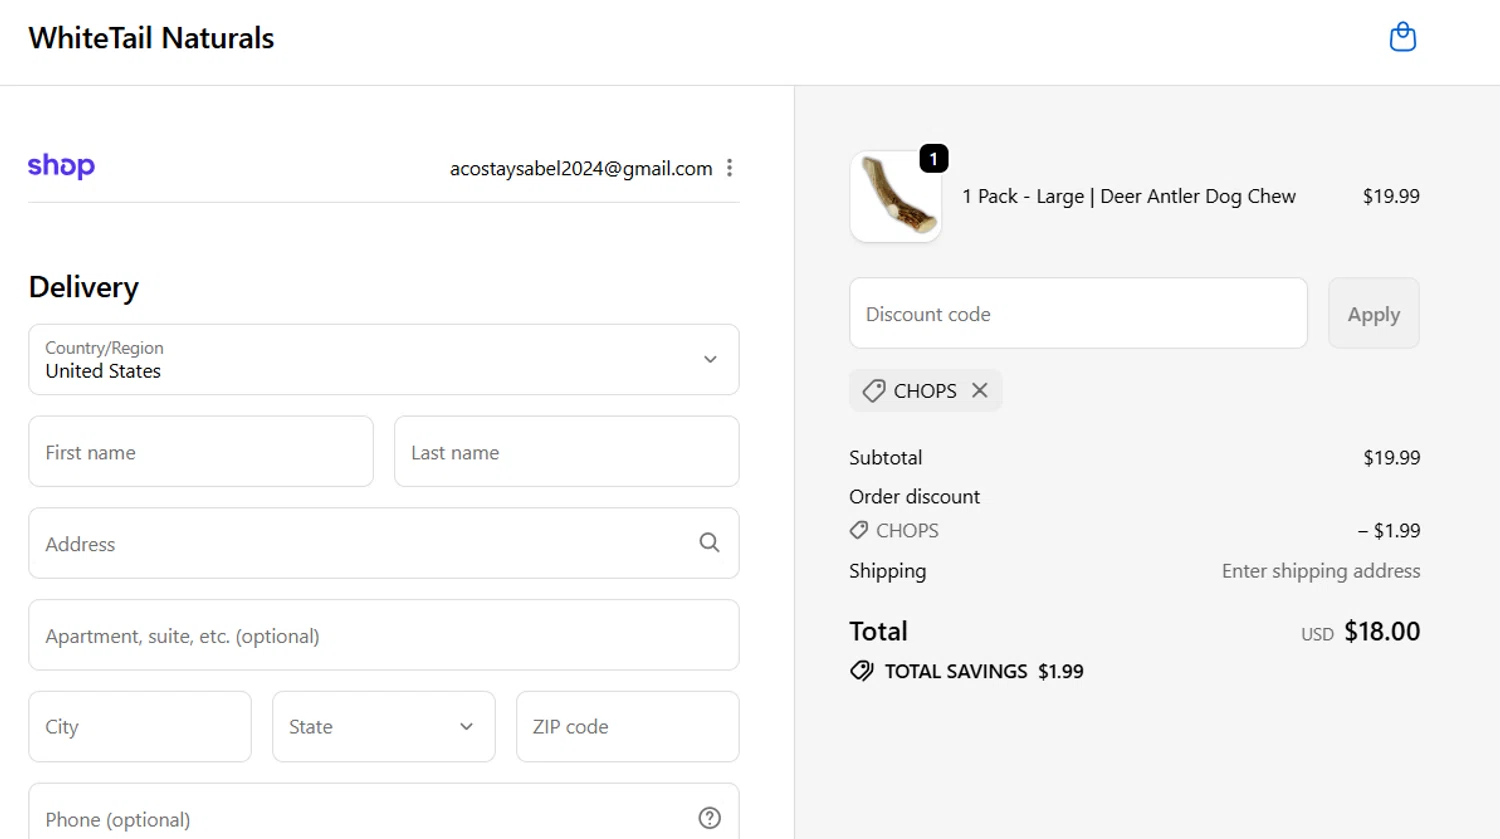Click the Deer Antler product thumbnail
Screen dimensions: 1500x839
(x=895, y=196)
